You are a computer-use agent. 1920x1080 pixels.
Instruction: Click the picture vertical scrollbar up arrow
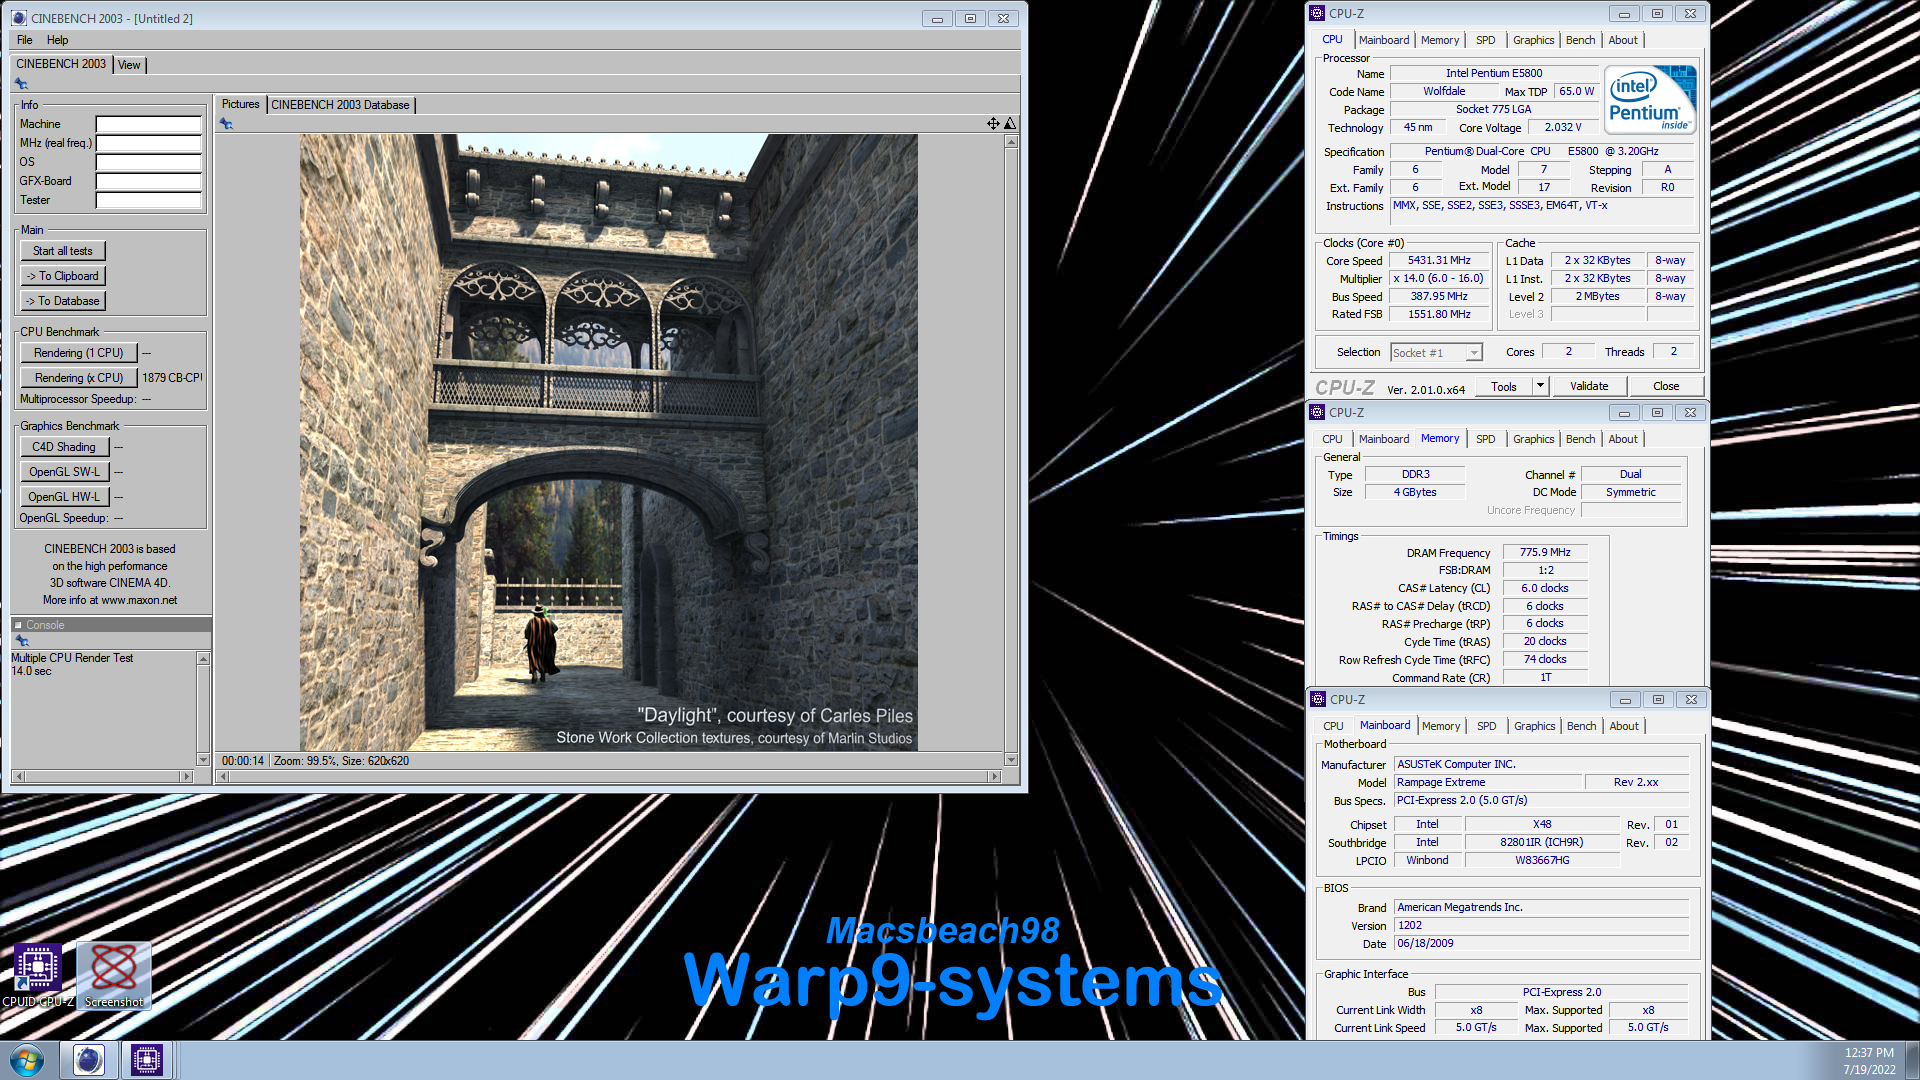click(1011, 142)
